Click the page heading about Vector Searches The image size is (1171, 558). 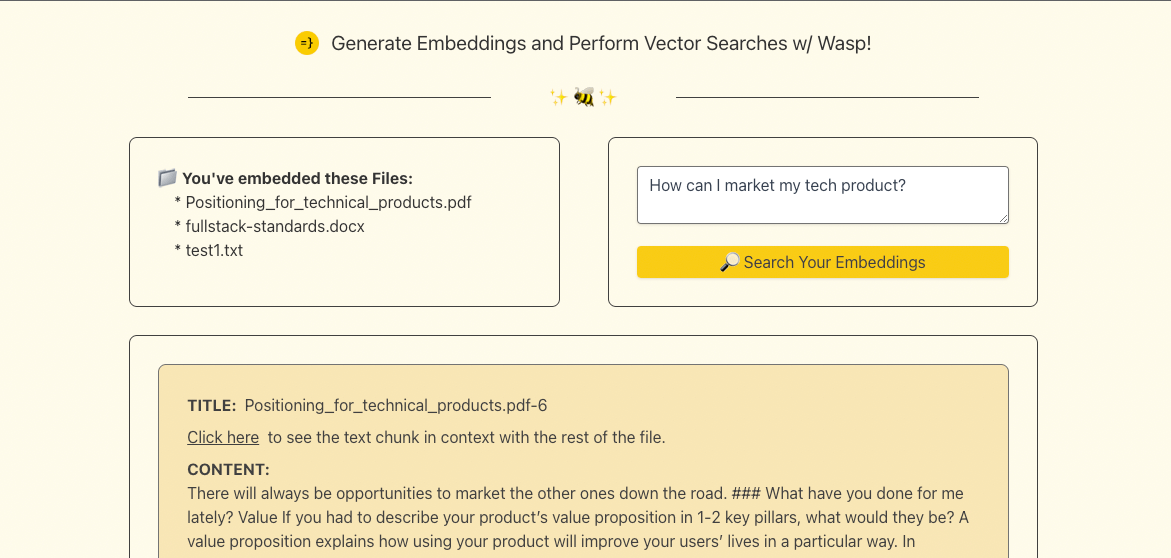[x=601, y=43]
